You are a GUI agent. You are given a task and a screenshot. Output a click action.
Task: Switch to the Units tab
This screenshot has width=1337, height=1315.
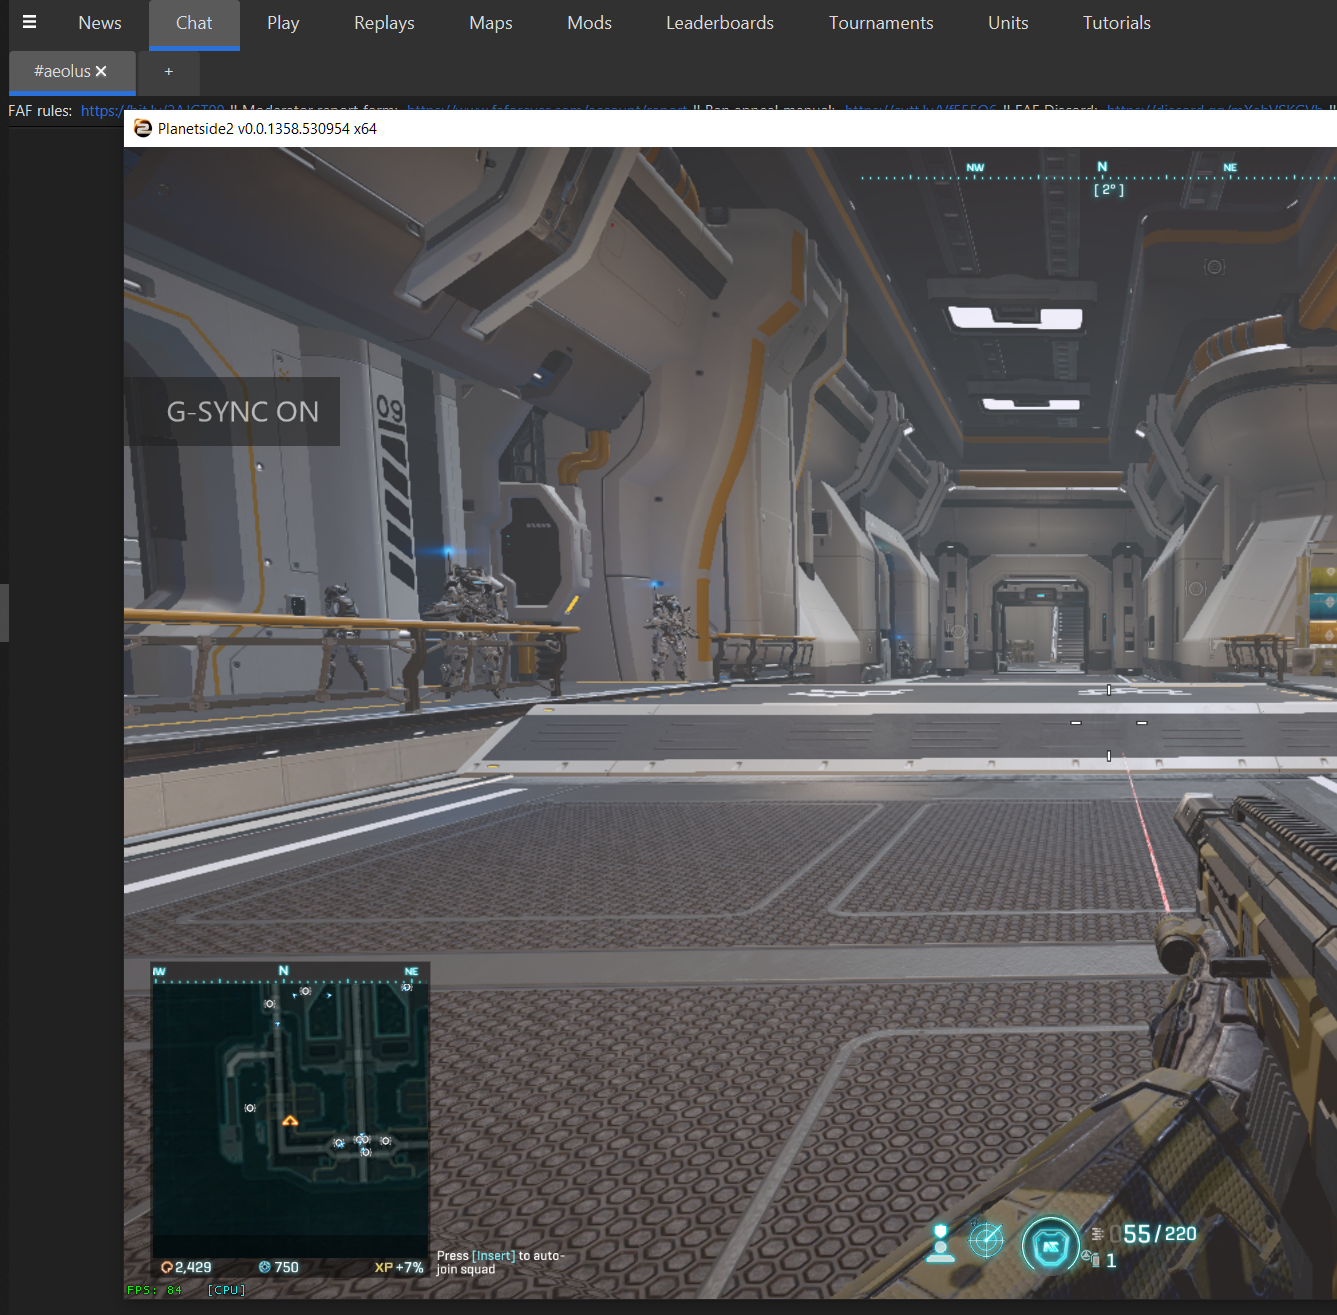[1008, 23]
